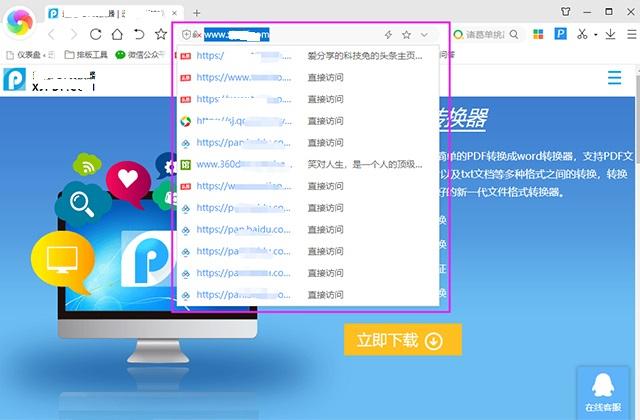Click the favorites star left of address bar
Image resolution: width=640 pixels, height=420 pixels.
point(161,34)
